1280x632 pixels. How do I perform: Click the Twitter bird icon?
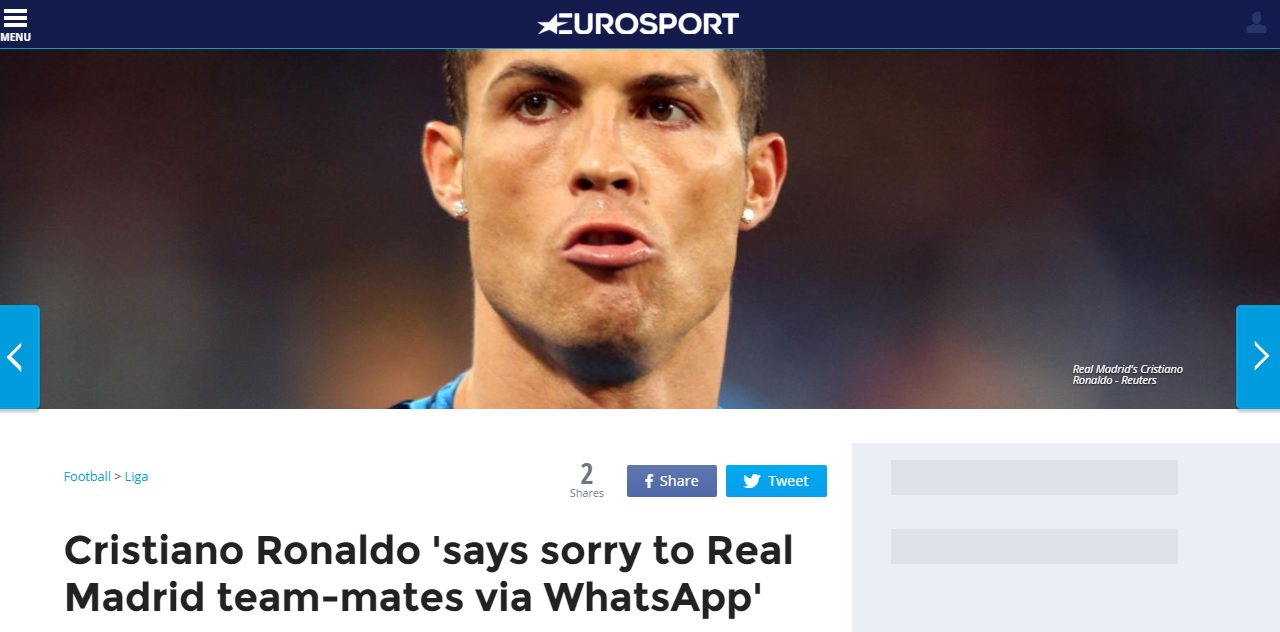752,481
